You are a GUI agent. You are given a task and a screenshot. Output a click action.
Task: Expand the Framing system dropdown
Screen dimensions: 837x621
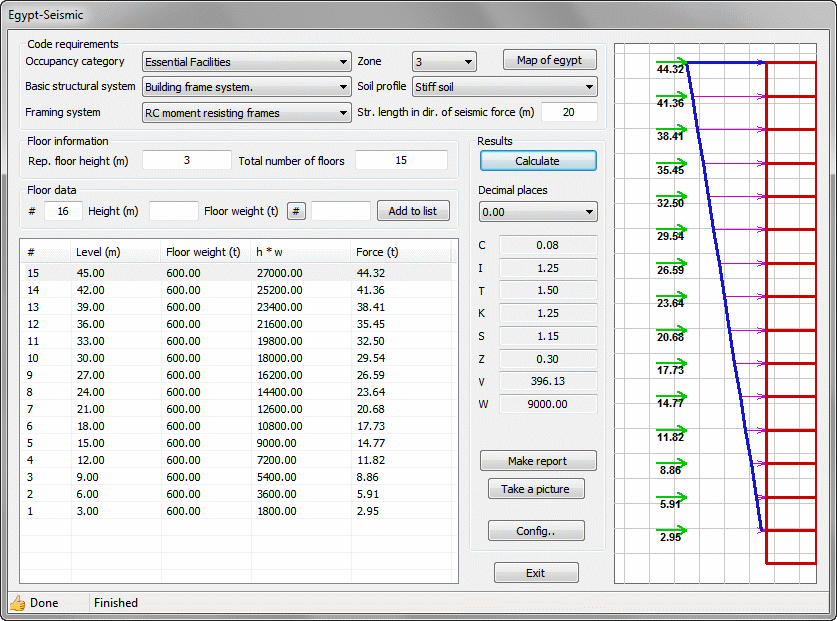[247, 113]
